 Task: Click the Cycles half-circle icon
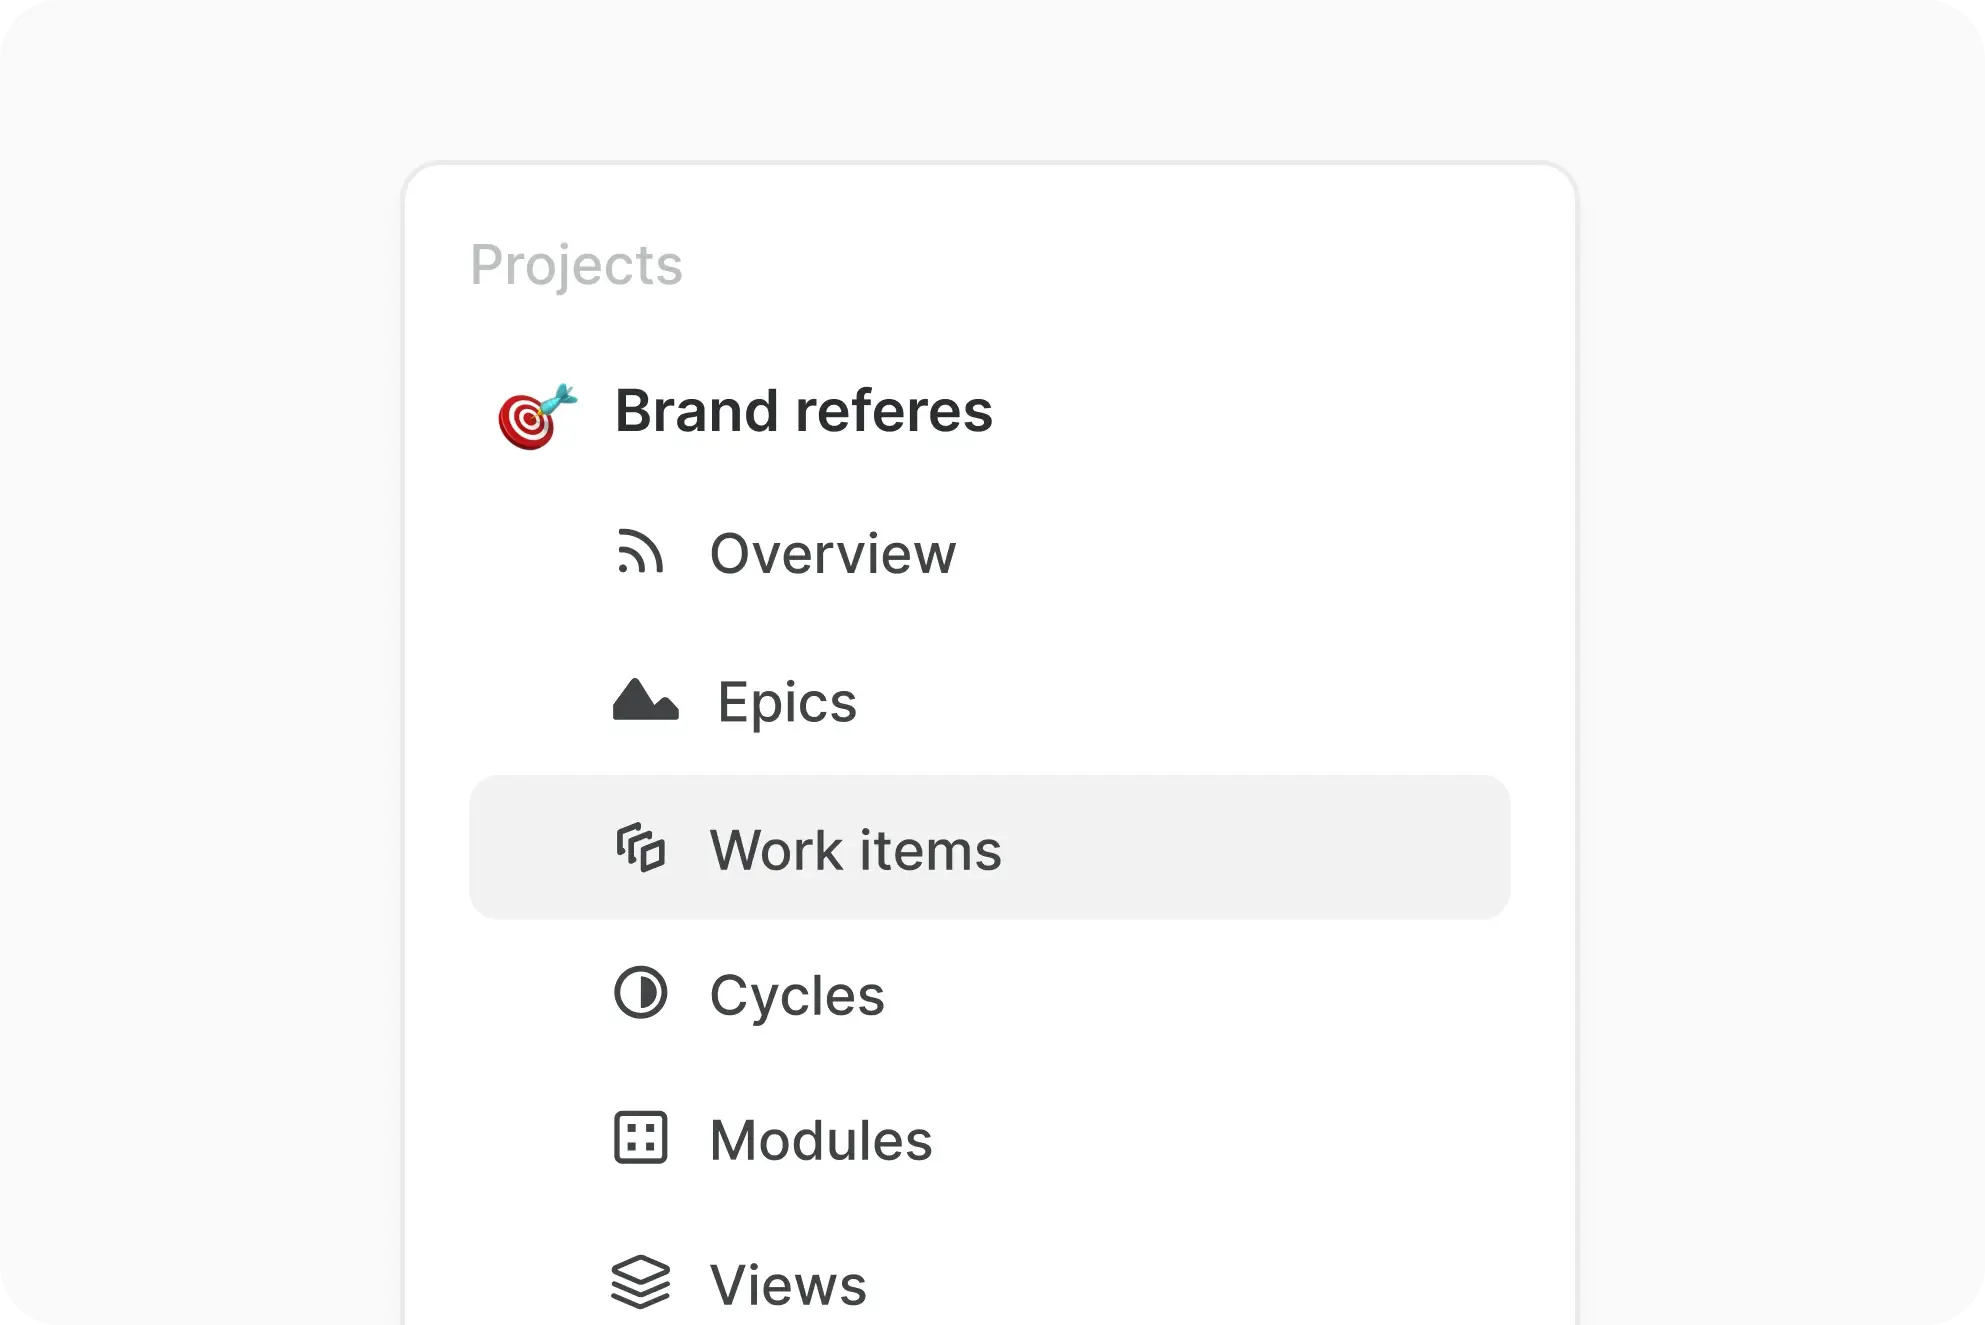(641, 995)
